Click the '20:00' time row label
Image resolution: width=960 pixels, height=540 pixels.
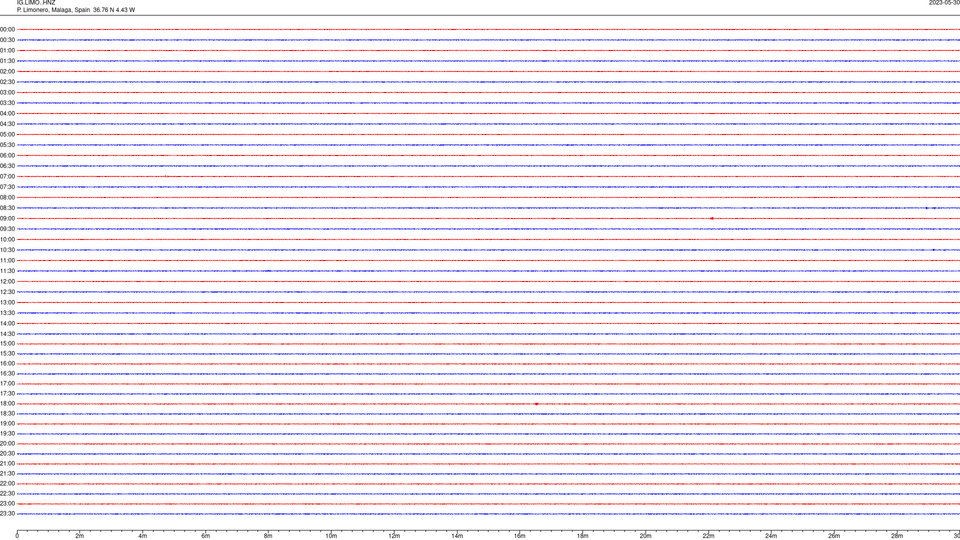coord(7,444)
